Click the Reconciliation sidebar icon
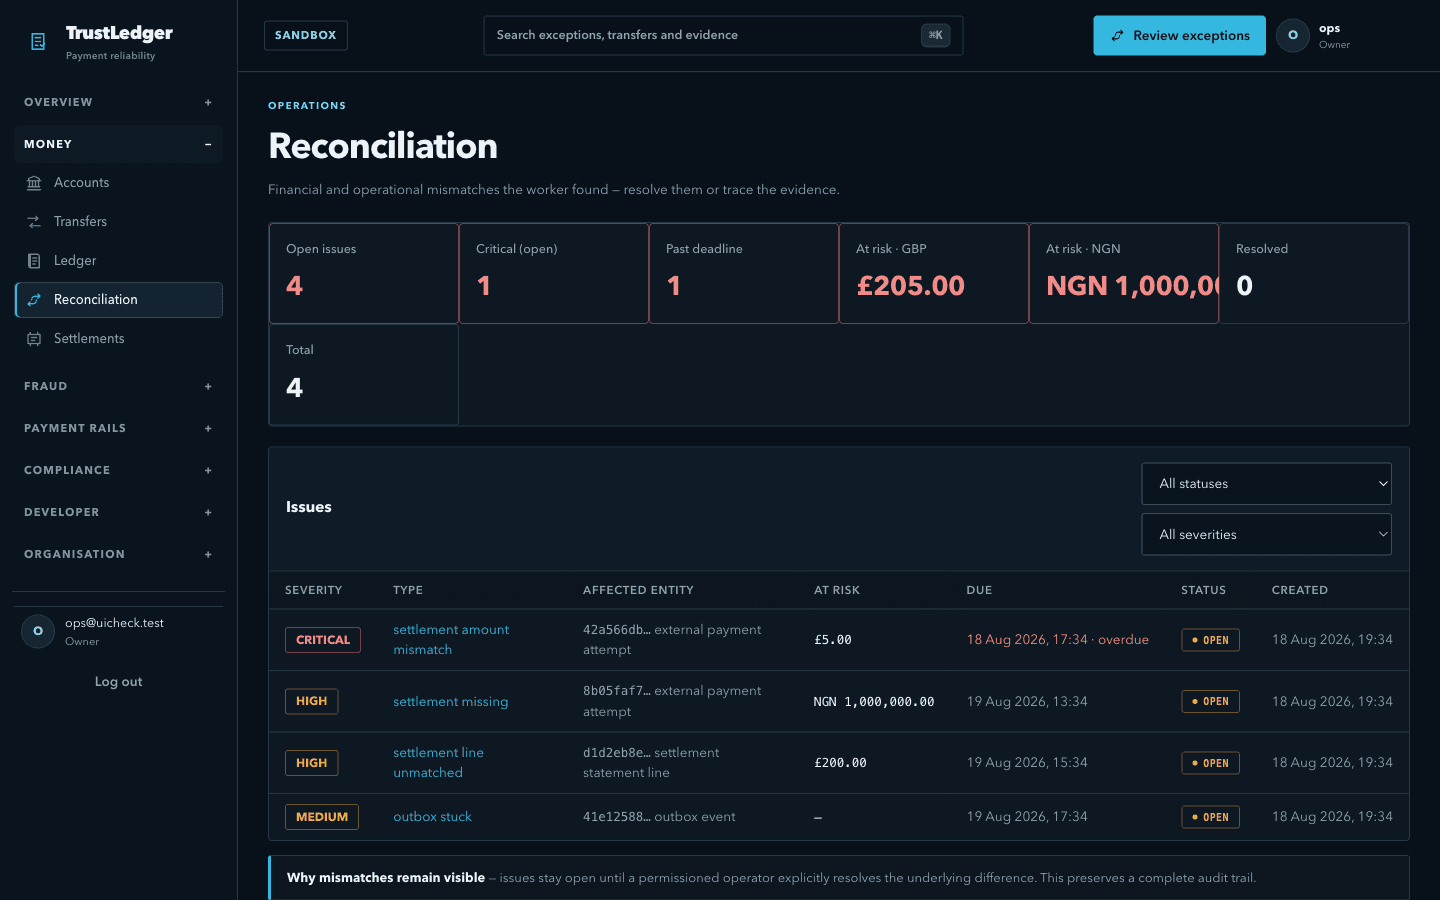This screenshot has width=1440, height=900. click(x=34, y=300)
